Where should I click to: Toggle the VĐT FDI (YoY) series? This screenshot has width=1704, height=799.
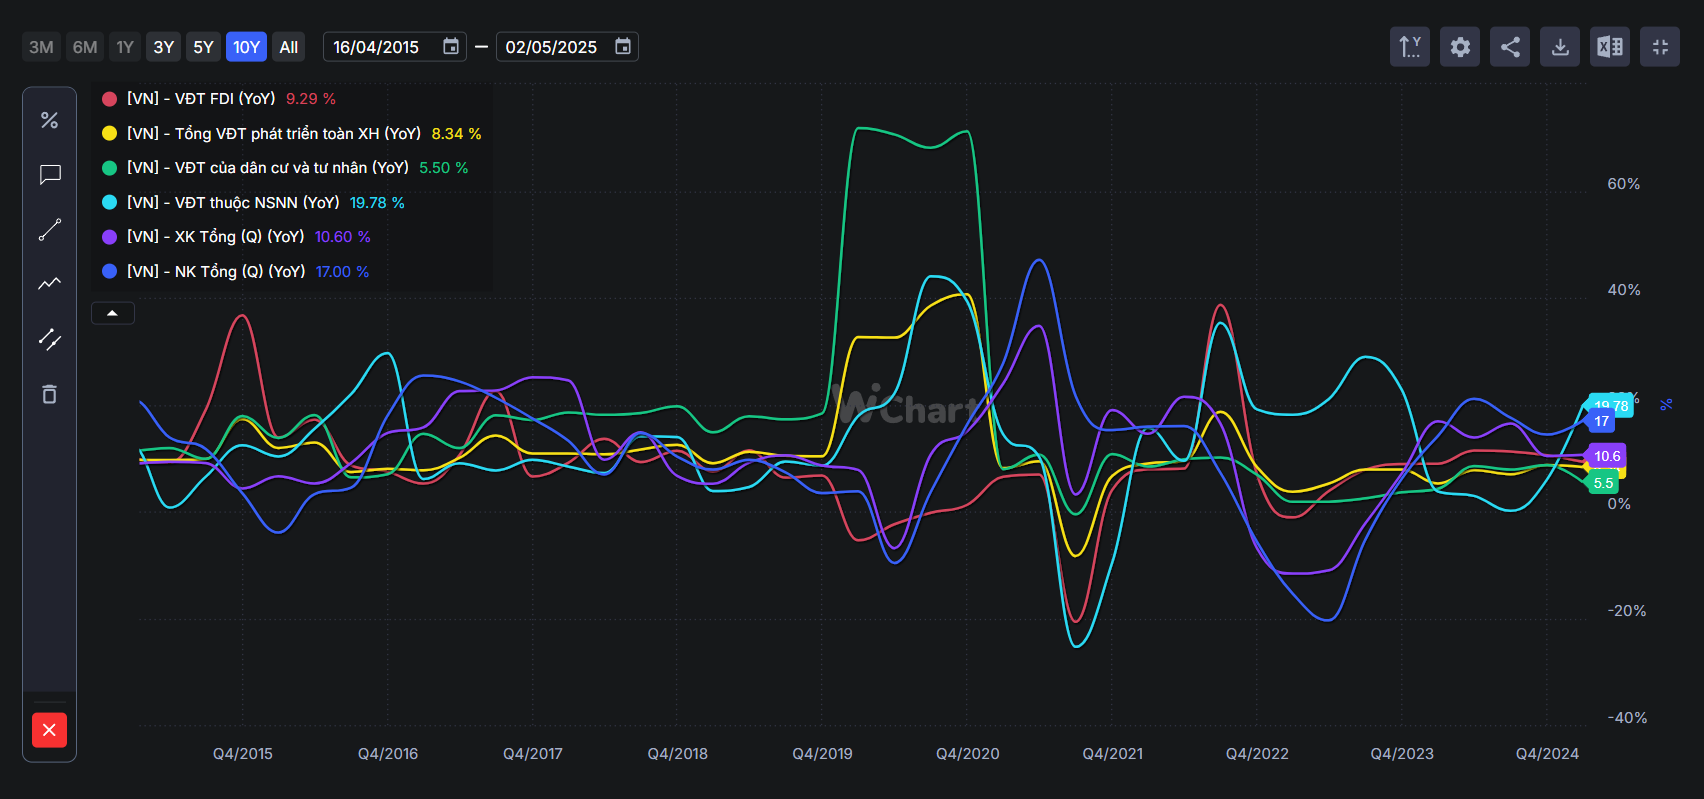coord(201,99)
